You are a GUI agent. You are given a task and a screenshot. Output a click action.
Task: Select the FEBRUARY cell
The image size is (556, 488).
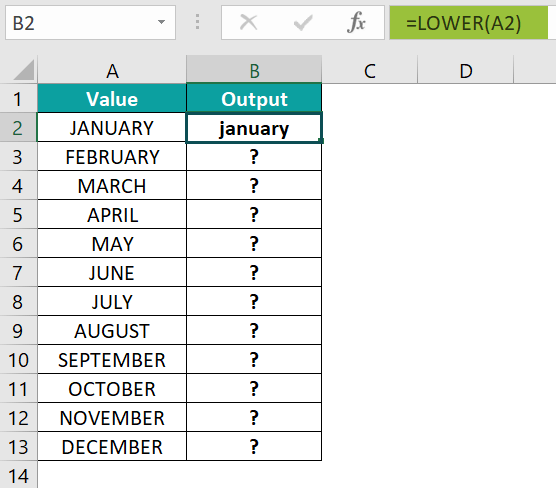tap(112, 157)
